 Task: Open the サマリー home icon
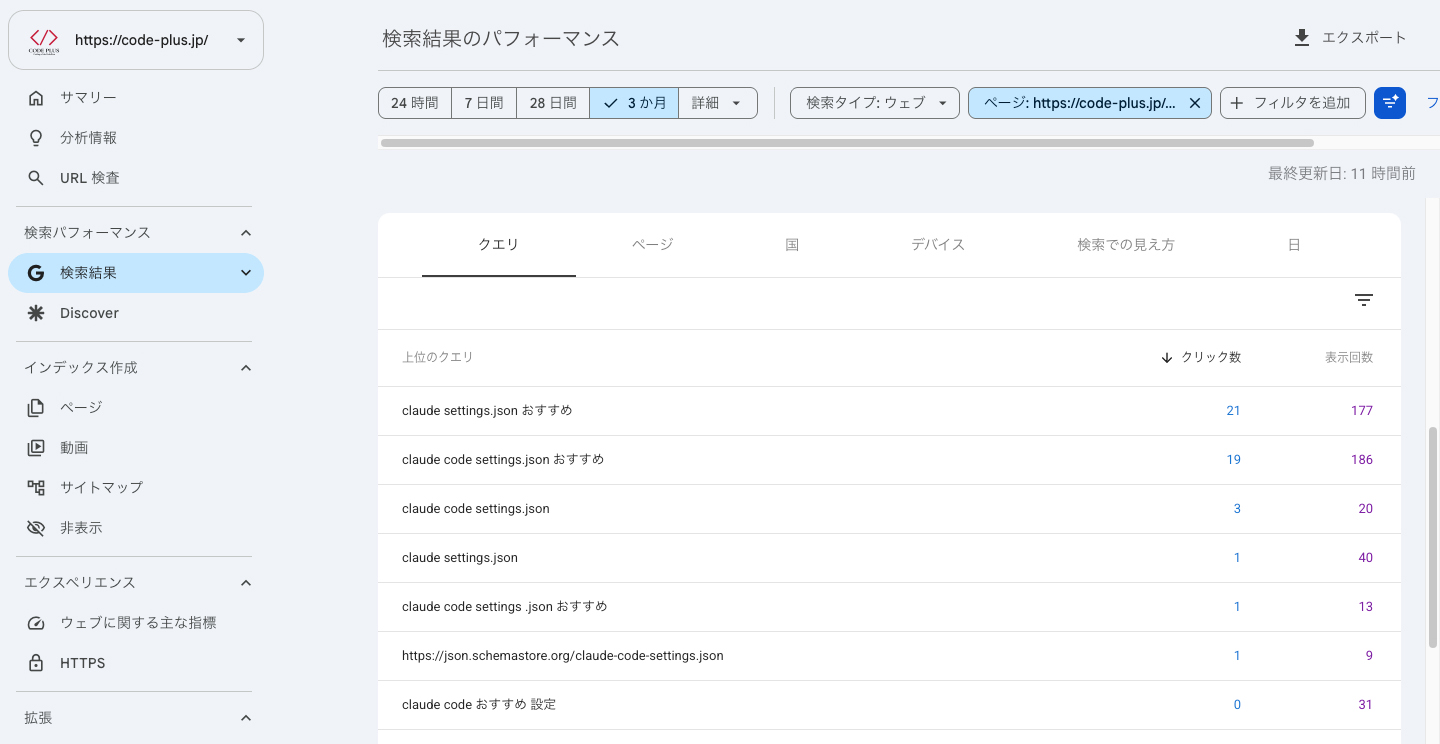tap(36, 98)
